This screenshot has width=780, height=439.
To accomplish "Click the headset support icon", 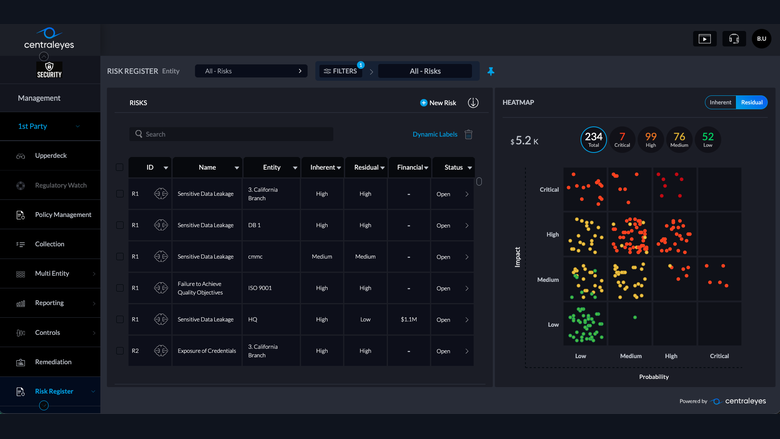I will point(734,39).
